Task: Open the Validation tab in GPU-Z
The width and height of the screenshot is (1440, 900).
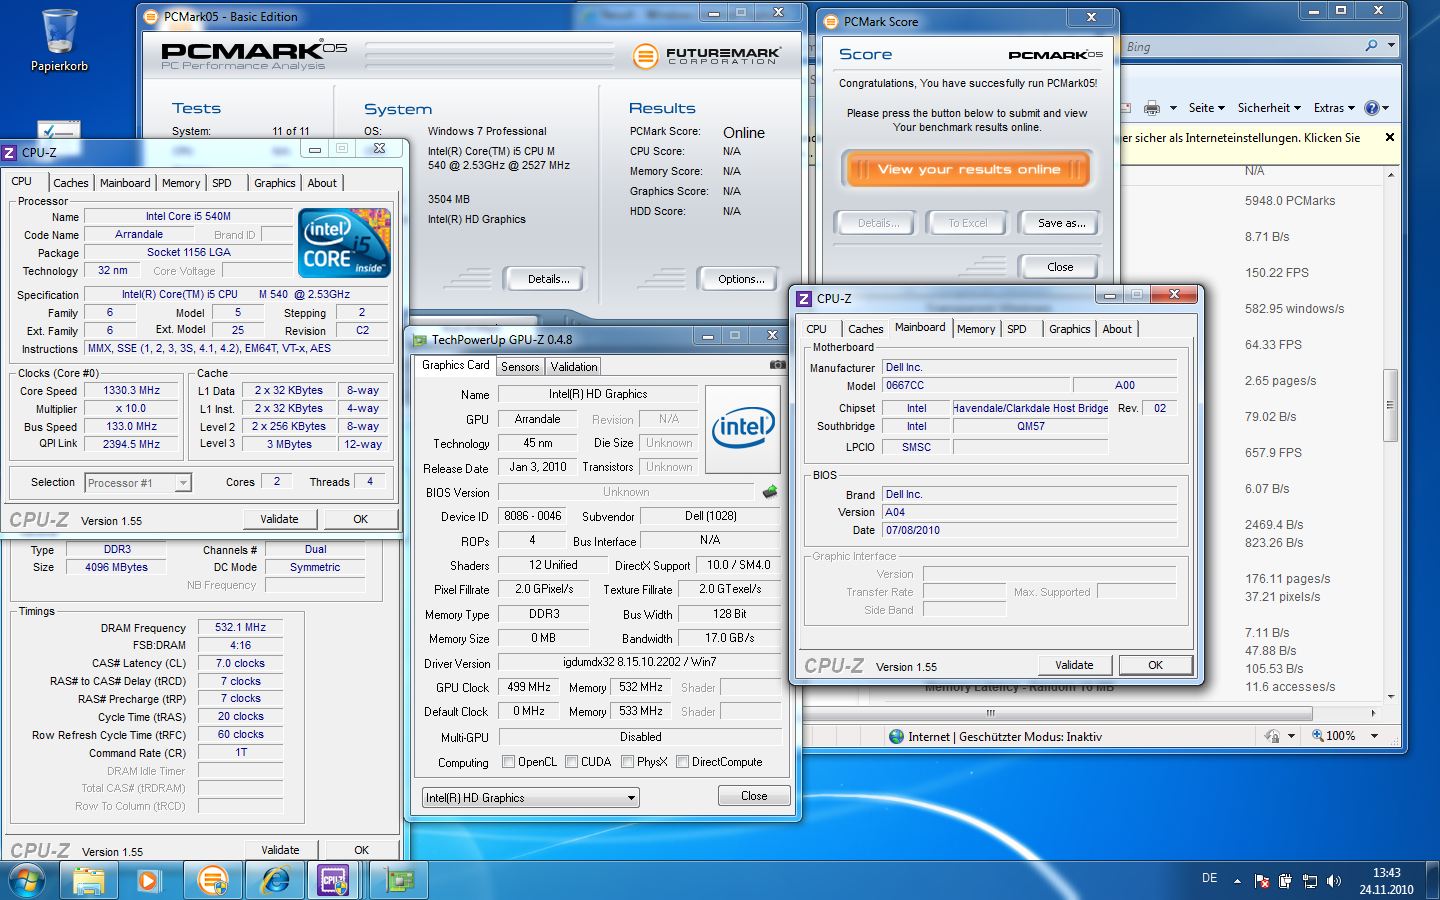Action: 574,367
